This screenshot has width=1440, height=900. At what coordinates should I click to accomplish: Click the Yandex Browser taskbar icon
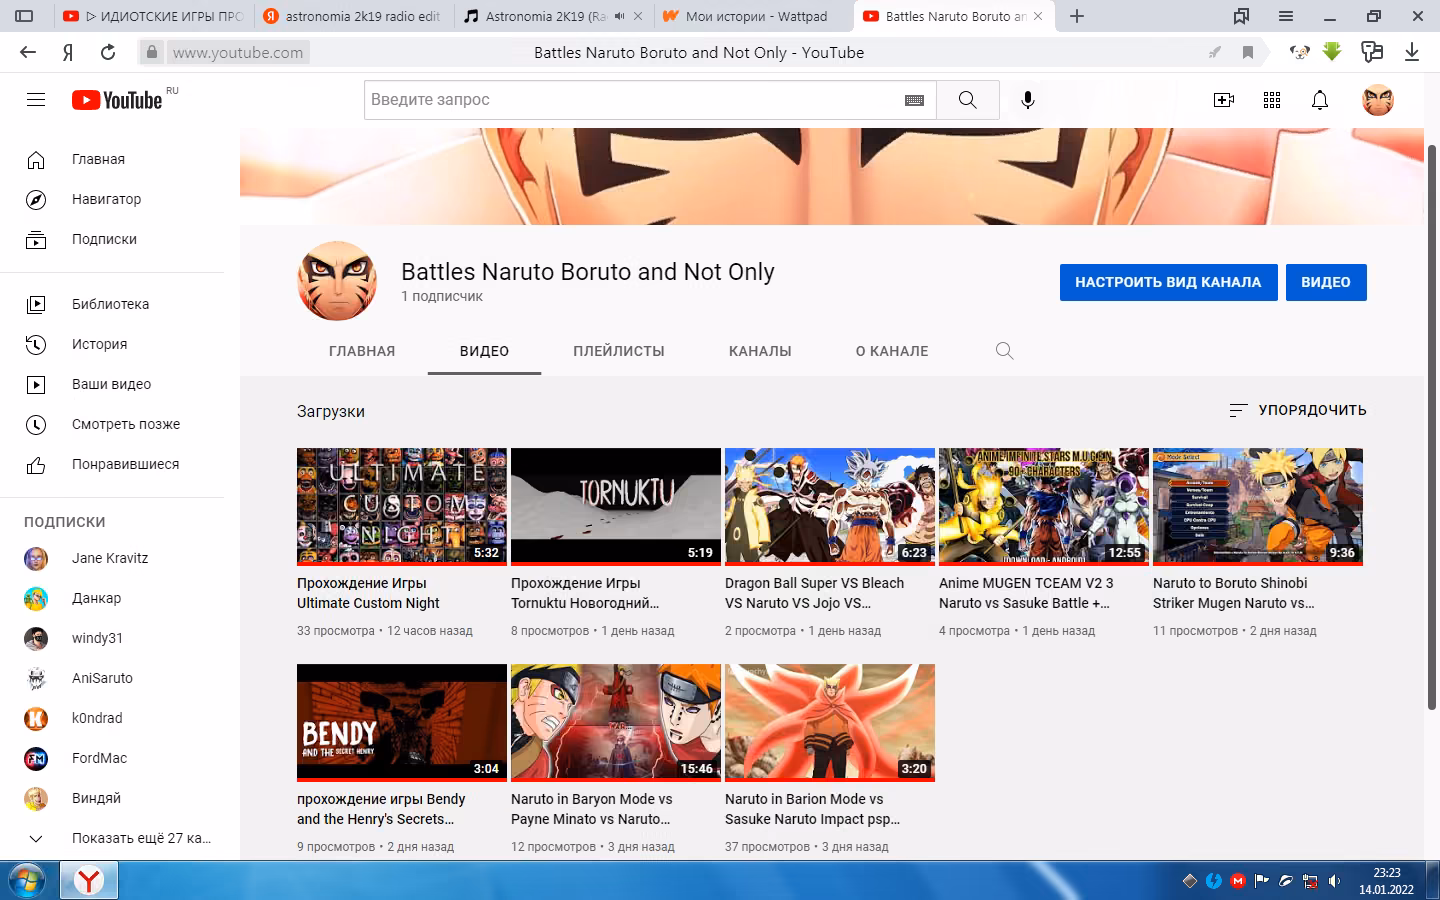89,881
